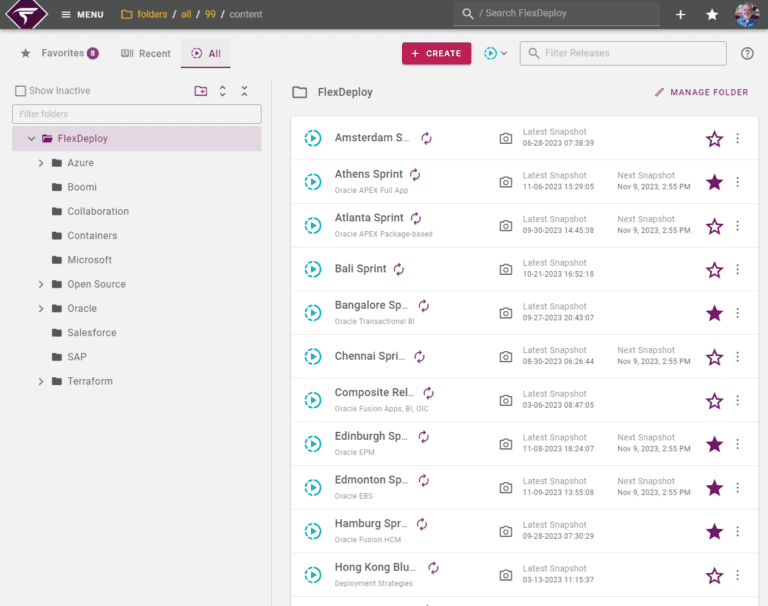Click the pipeline cycle icon beside Hamburg Spr
The height and width of the screenshot is (606, 768).
[x=422, y=524]
